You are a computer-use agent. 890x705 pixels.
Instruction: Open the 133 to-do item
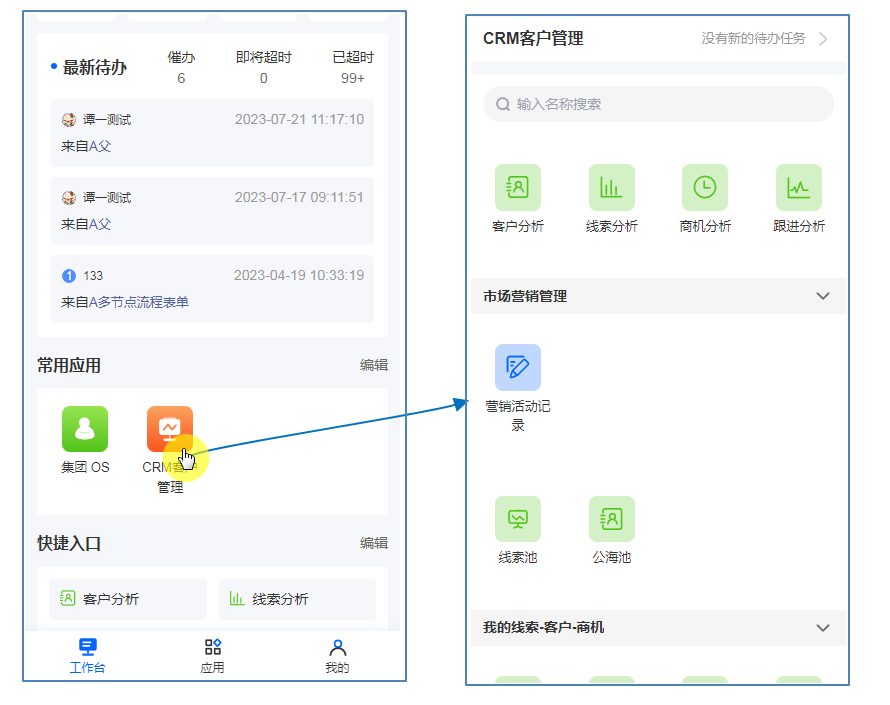pyautogui.click(x=212, y=288)
